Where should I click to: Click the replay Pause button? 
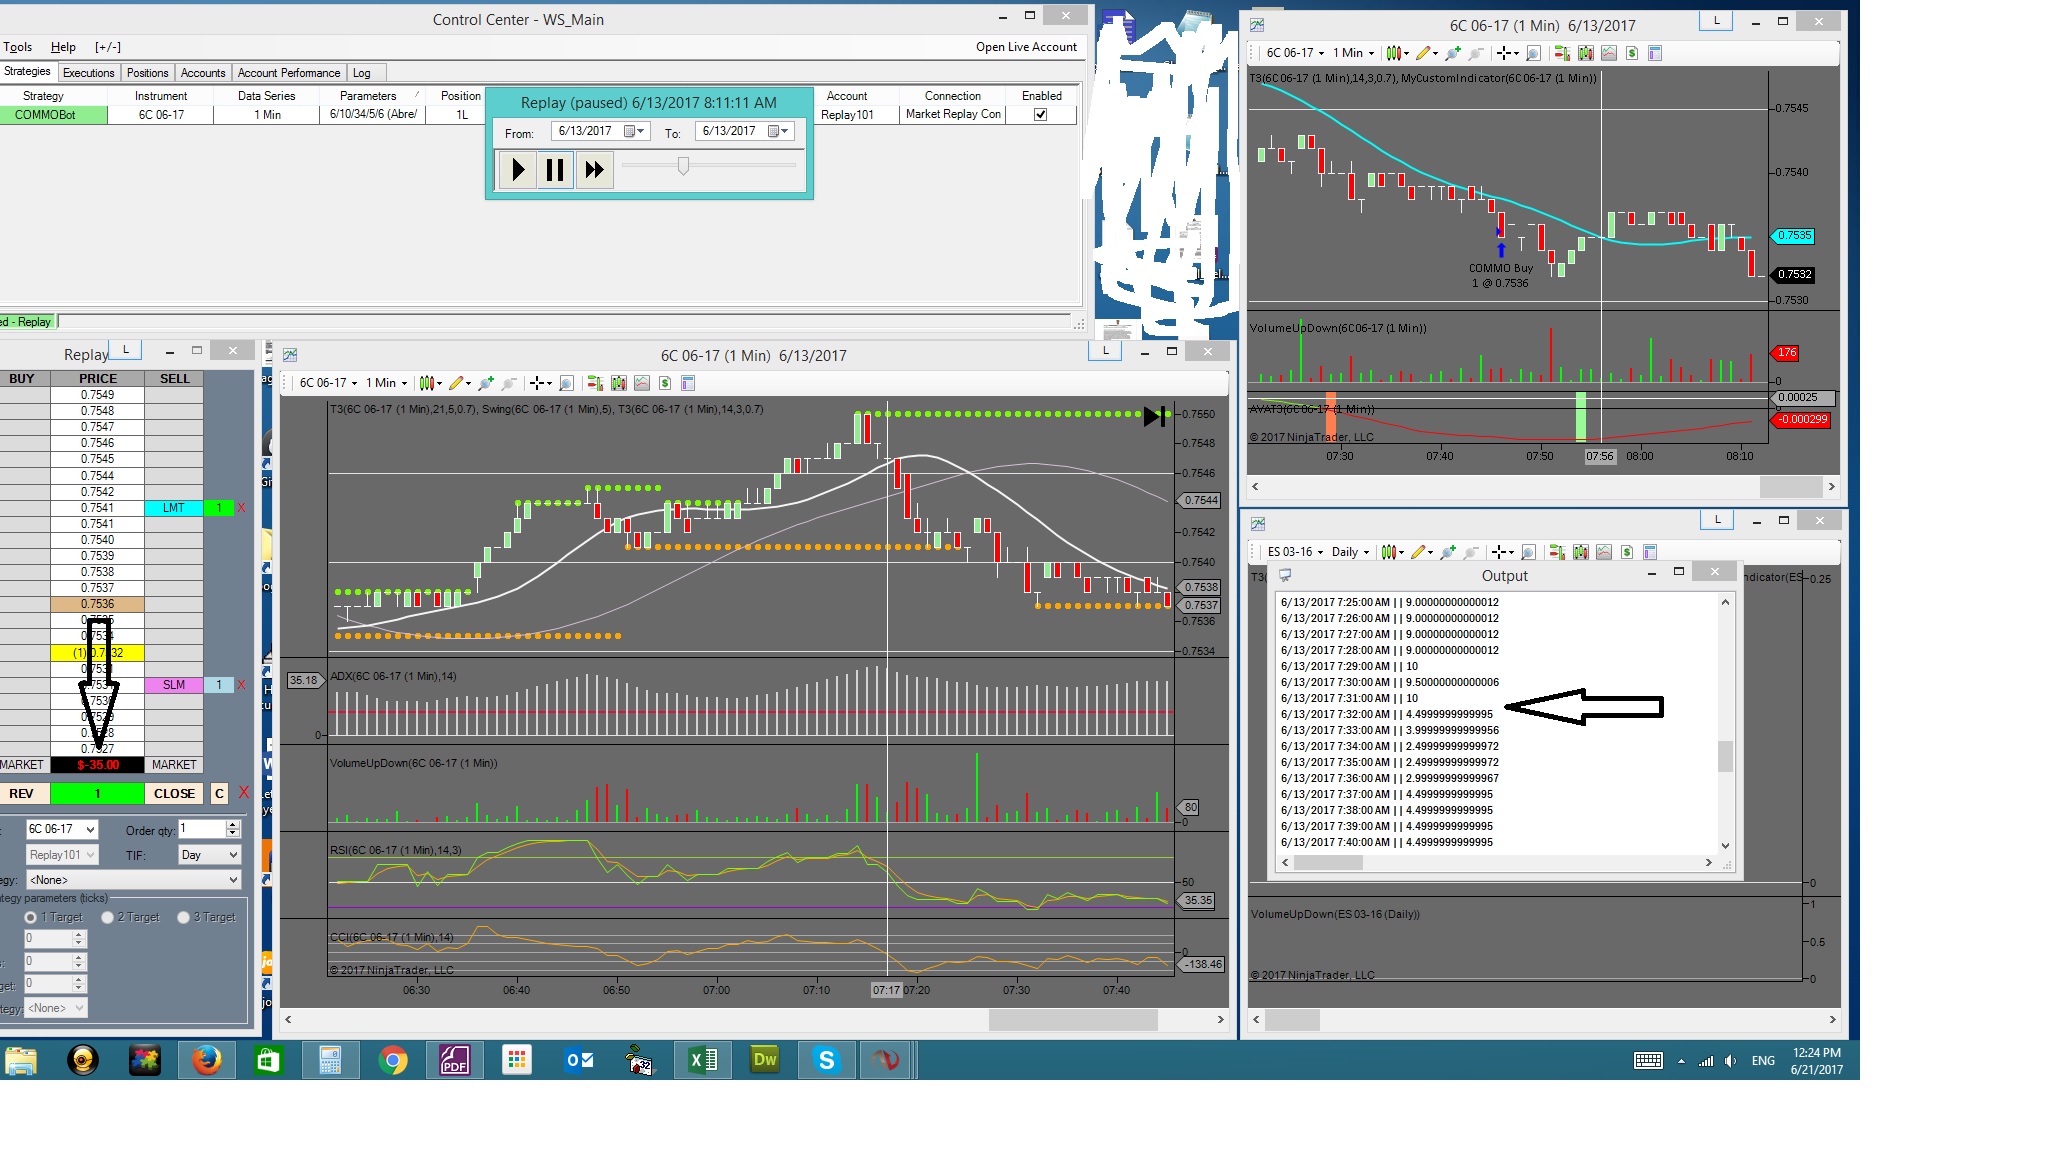(555, 170)
